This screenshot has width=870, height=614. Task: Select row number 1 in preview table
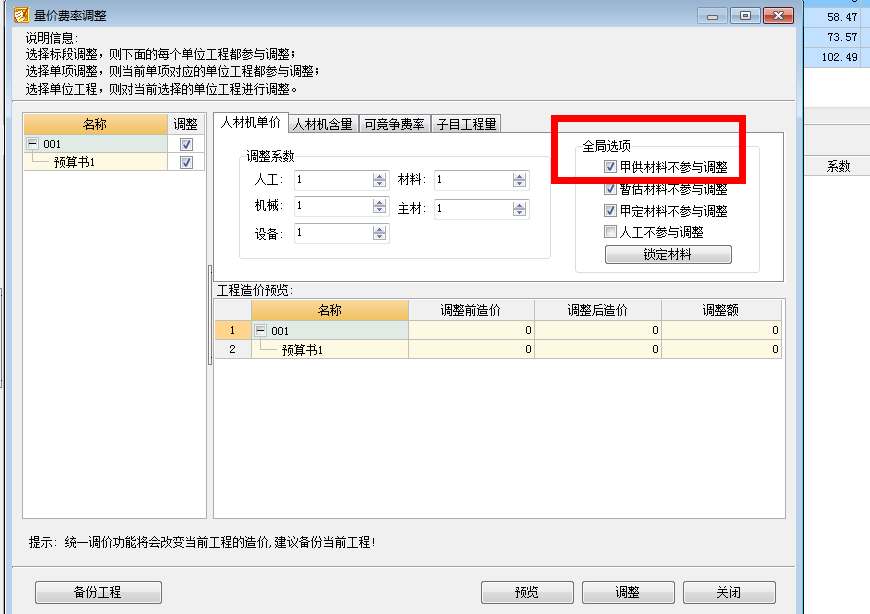pyautogui.click(x=233, y=331)
